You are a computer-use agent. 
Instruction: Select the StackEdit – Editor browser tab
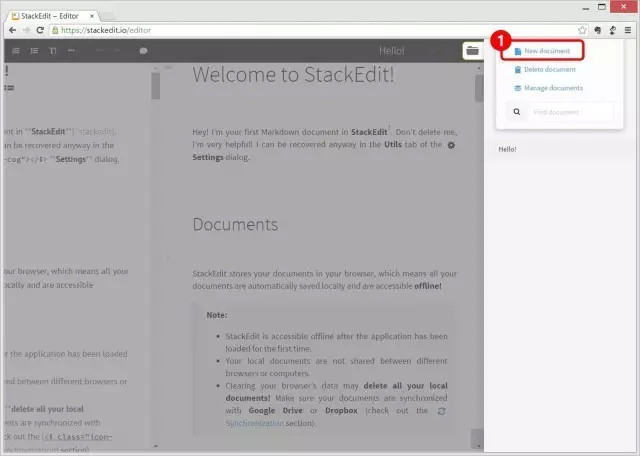click(50, 16)
